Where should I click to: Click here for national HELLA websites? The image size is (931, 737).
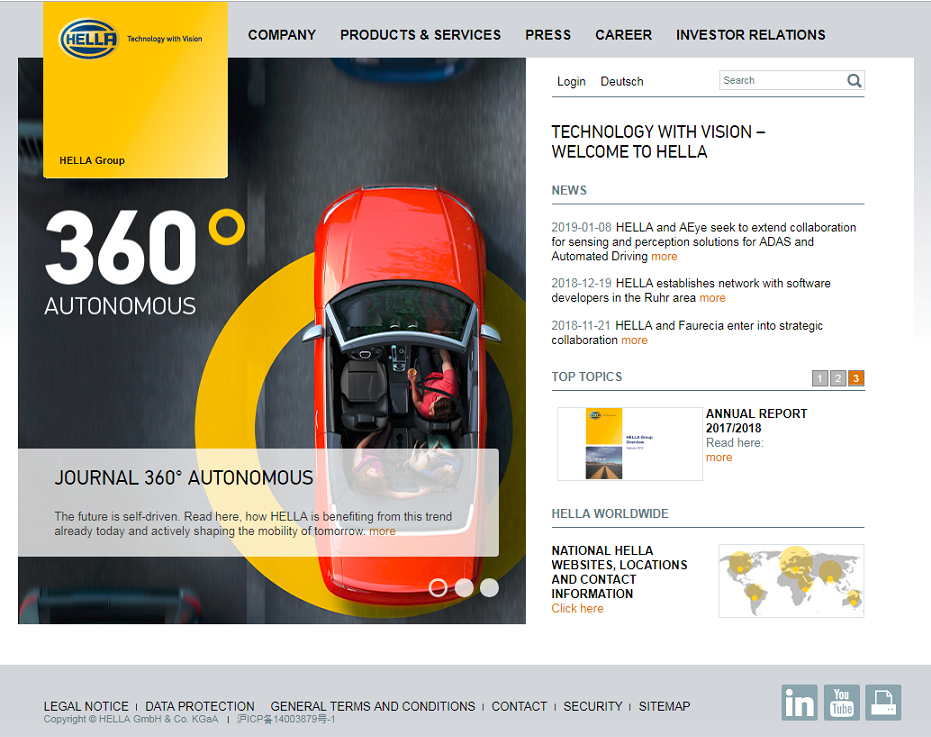click(577, 609)
